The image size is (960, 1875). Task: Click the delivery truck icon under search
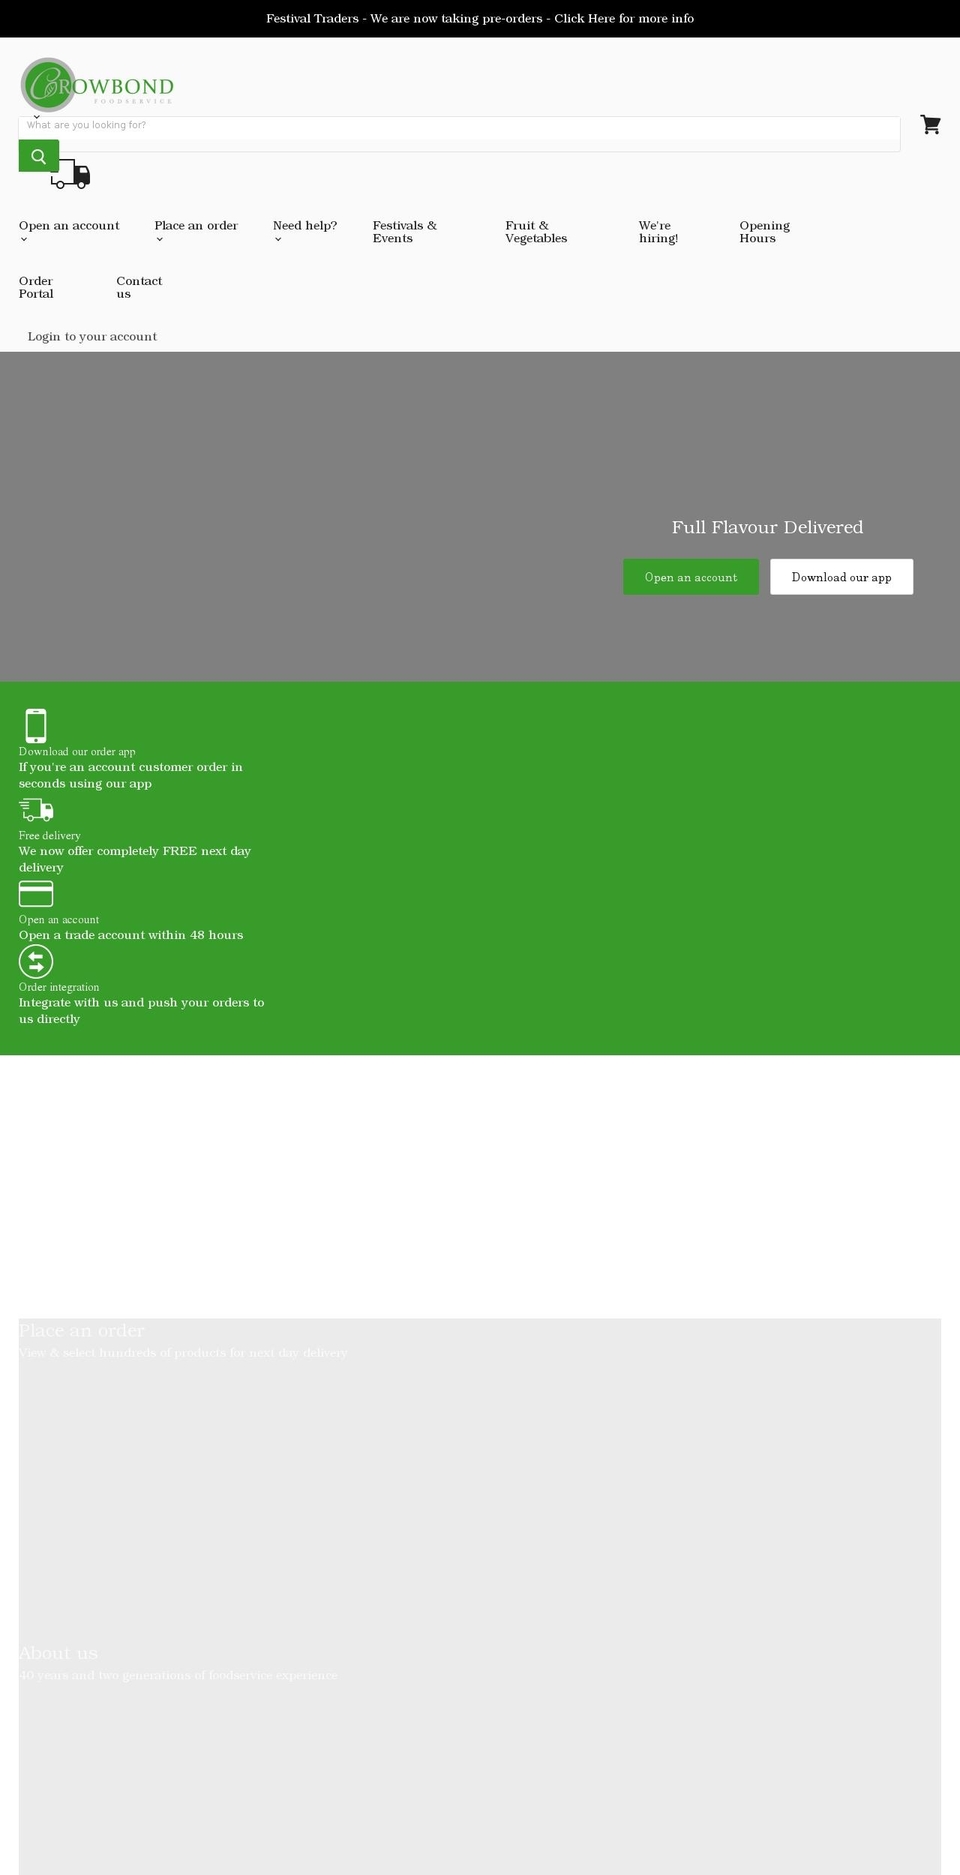71,175
